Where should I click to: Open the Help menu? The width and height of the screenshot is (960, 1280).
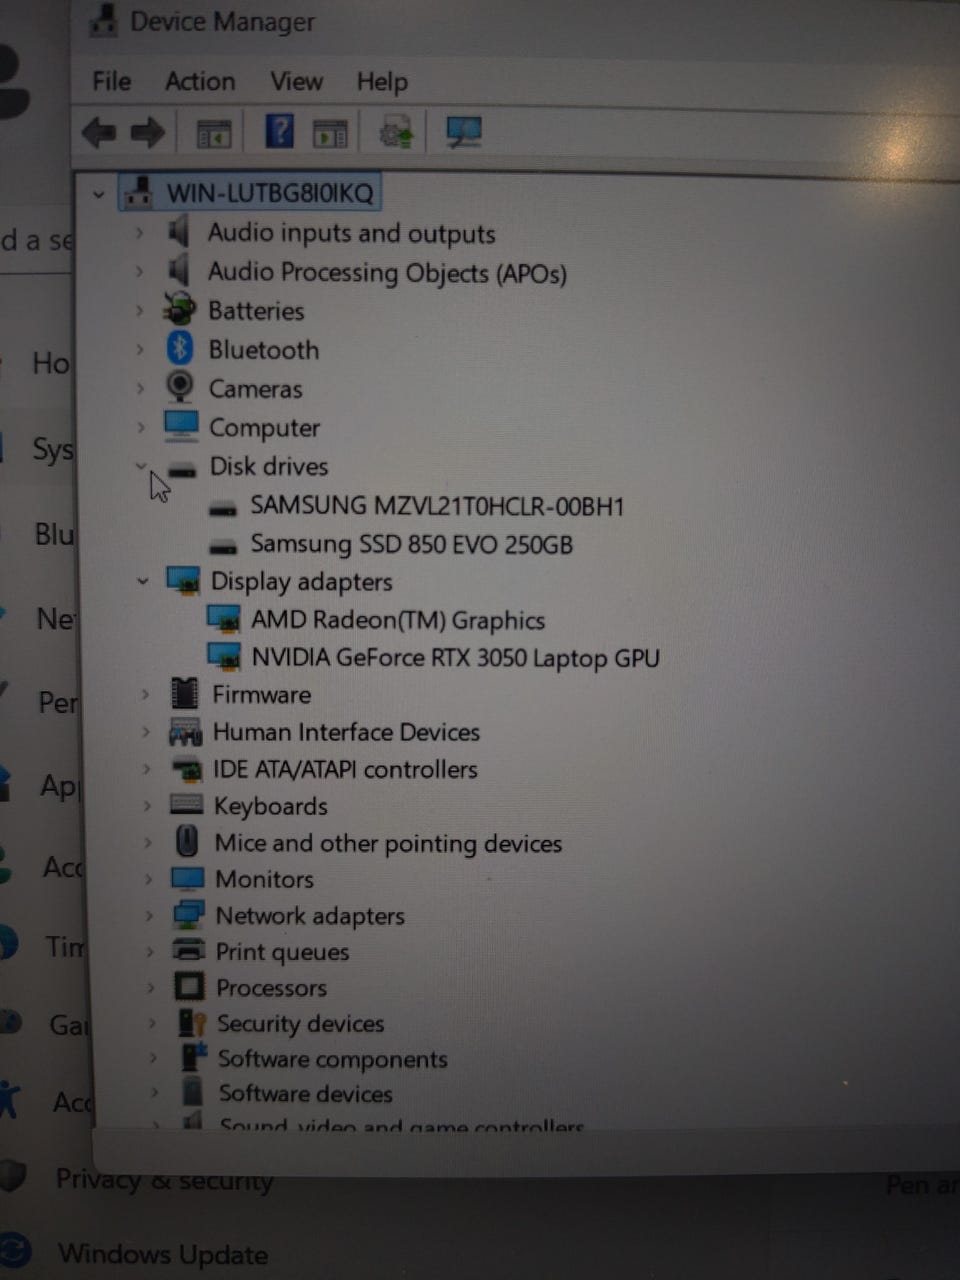point(382,82)
